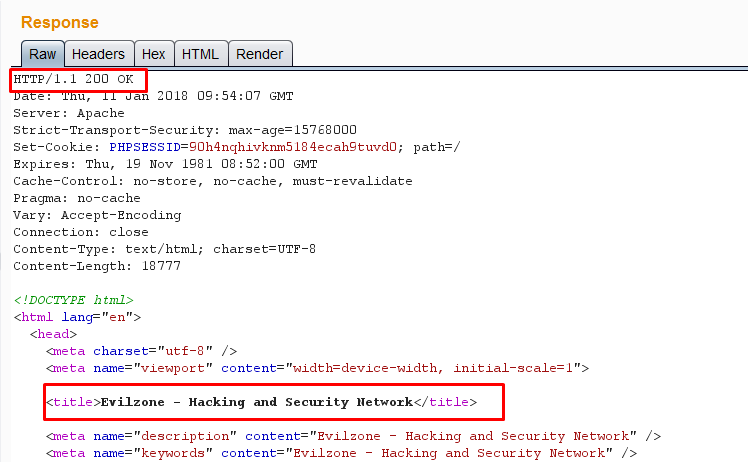
Task: Click the Expires header line
Action: [x=165, y=164]
